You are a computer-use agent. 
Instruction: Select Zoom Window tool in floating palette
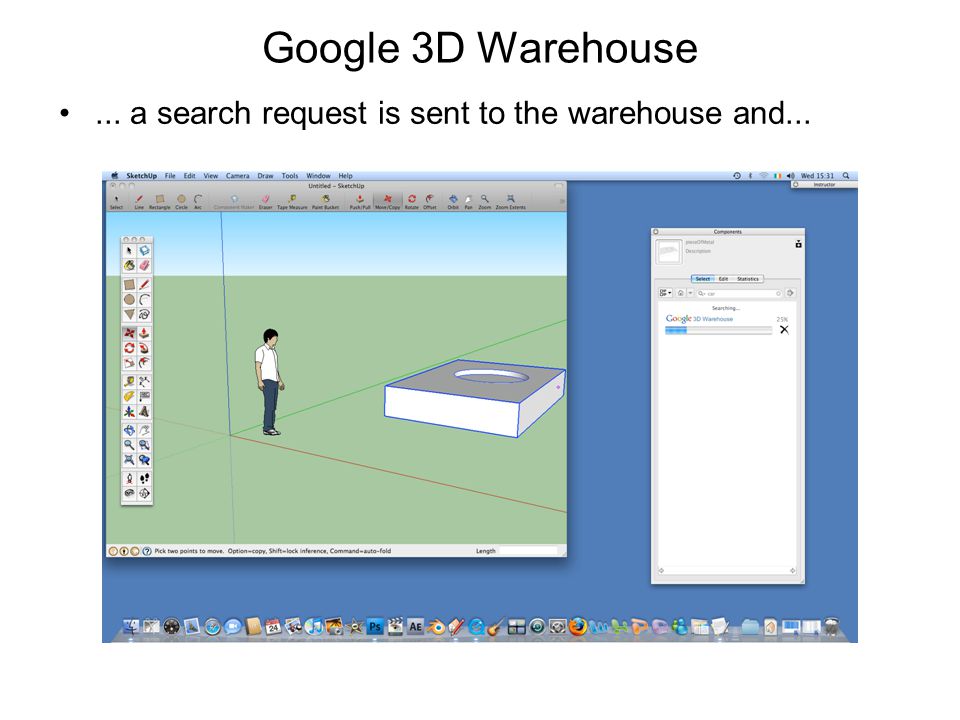[144, 445]
